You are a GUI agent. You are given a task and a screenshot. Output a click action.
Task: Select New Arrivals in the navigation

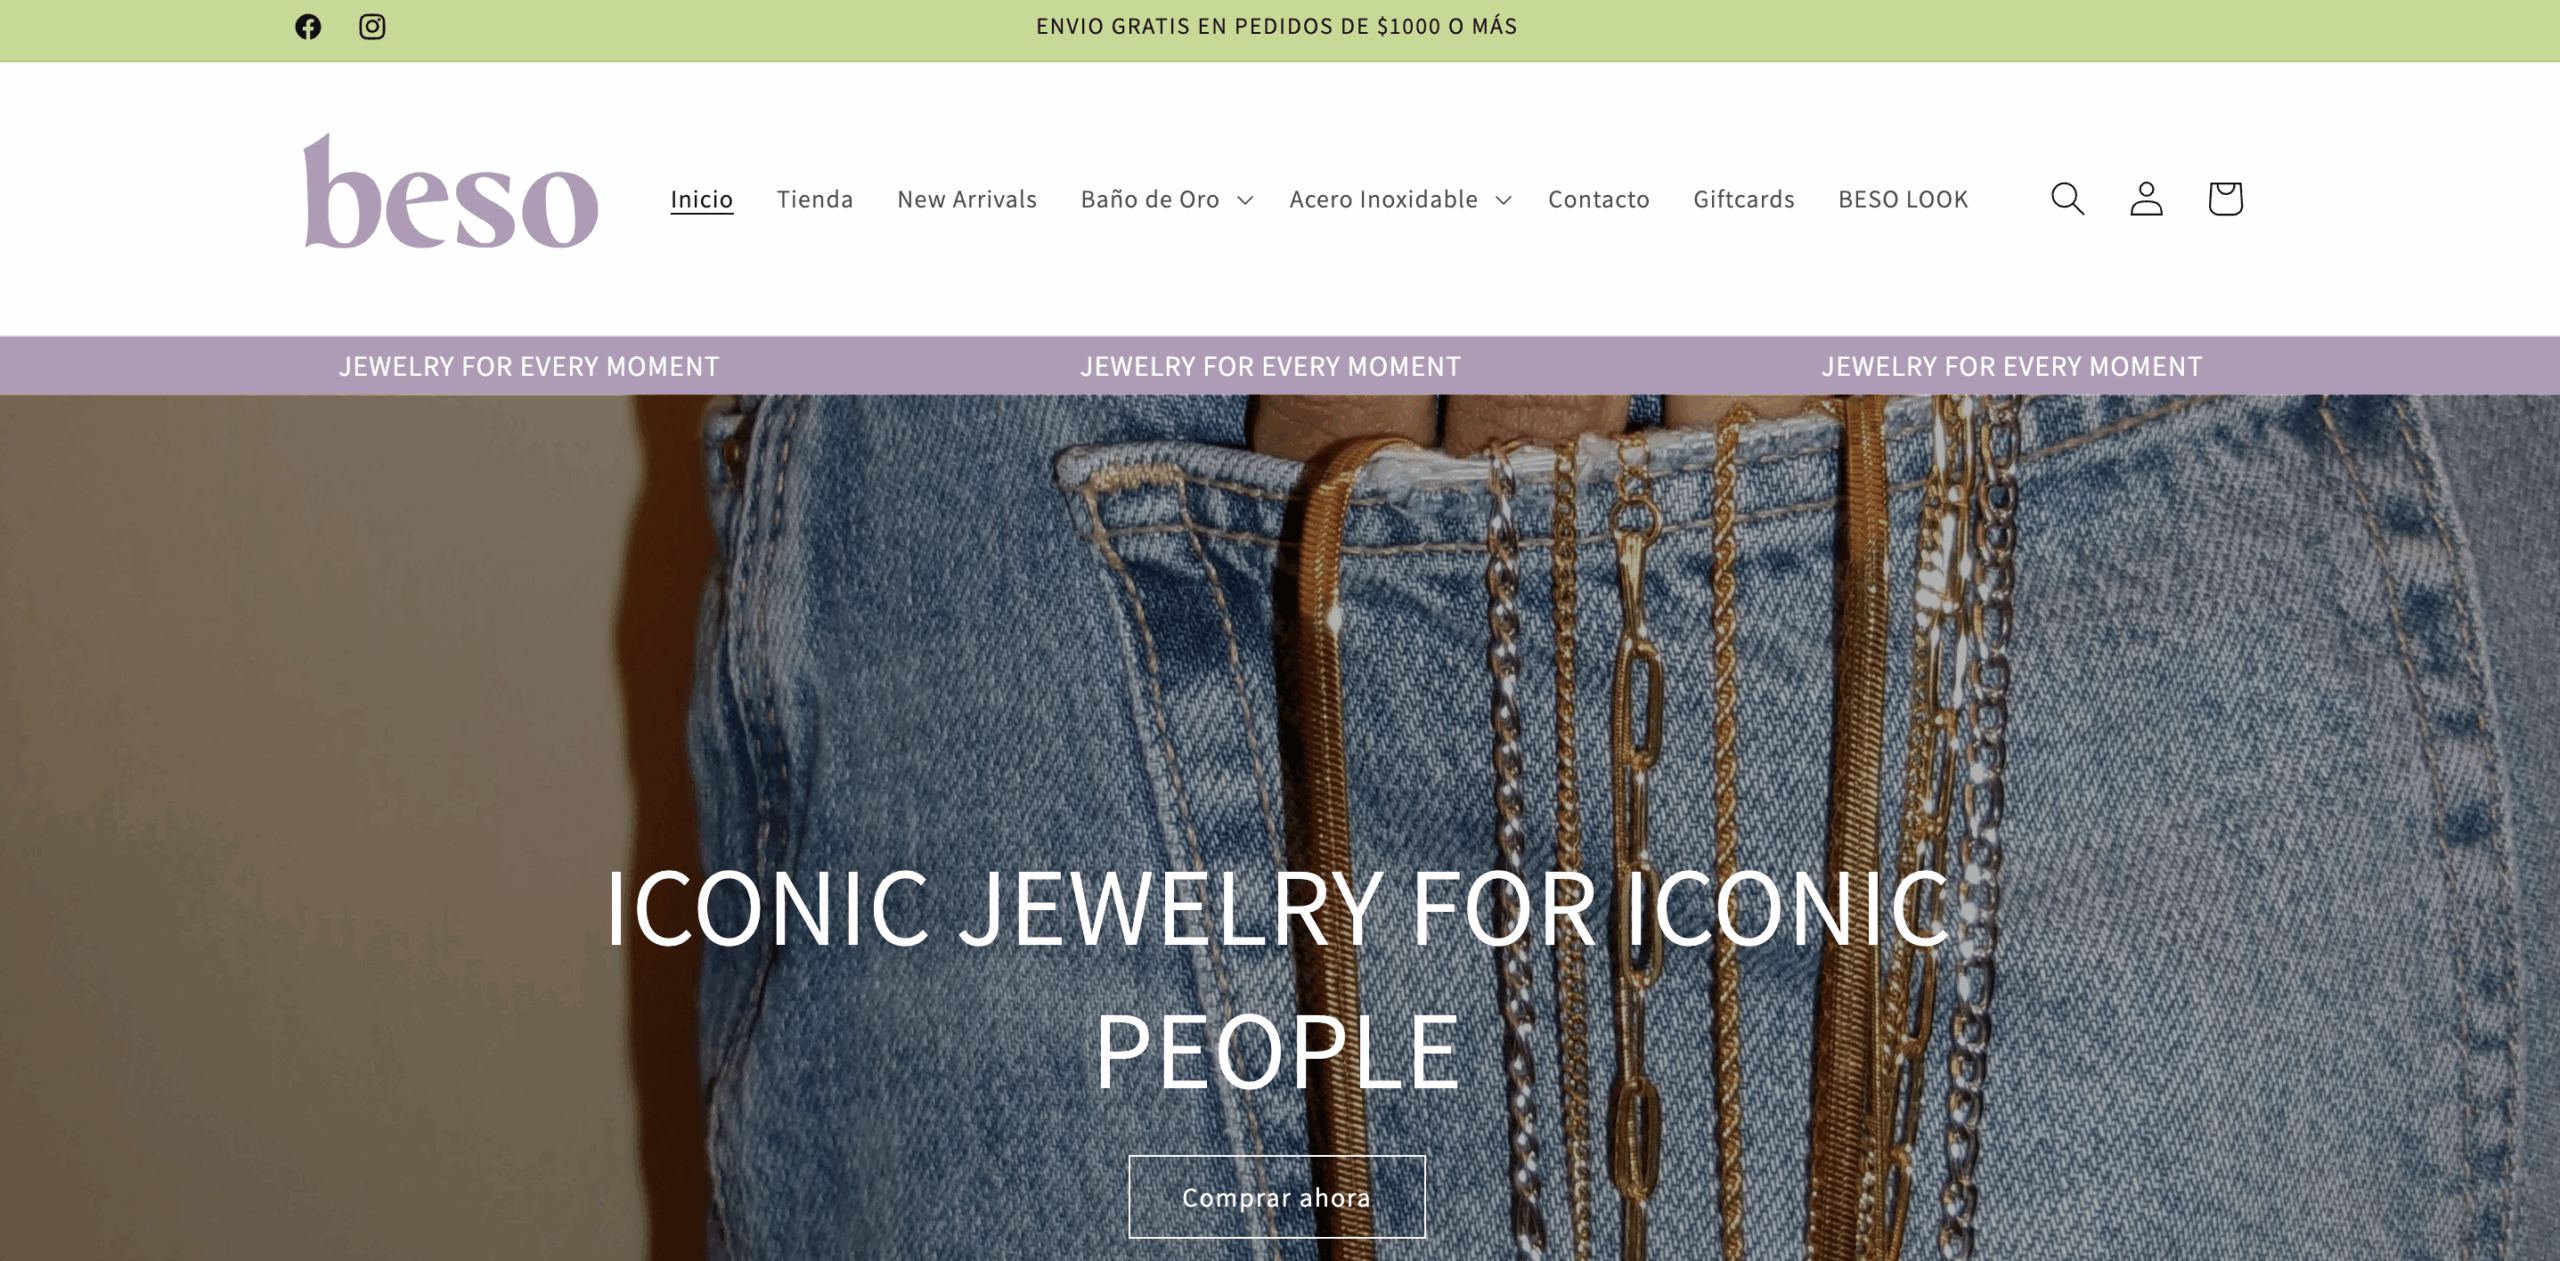(967, 199)
